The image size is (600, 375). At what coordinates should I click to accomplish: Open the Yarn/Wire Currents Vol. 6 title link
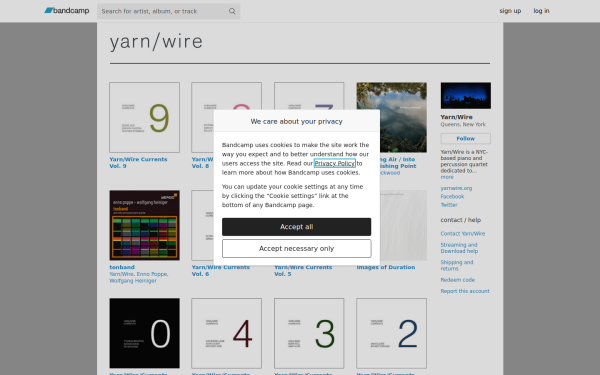pyautogui.click(x=221, y=271)
